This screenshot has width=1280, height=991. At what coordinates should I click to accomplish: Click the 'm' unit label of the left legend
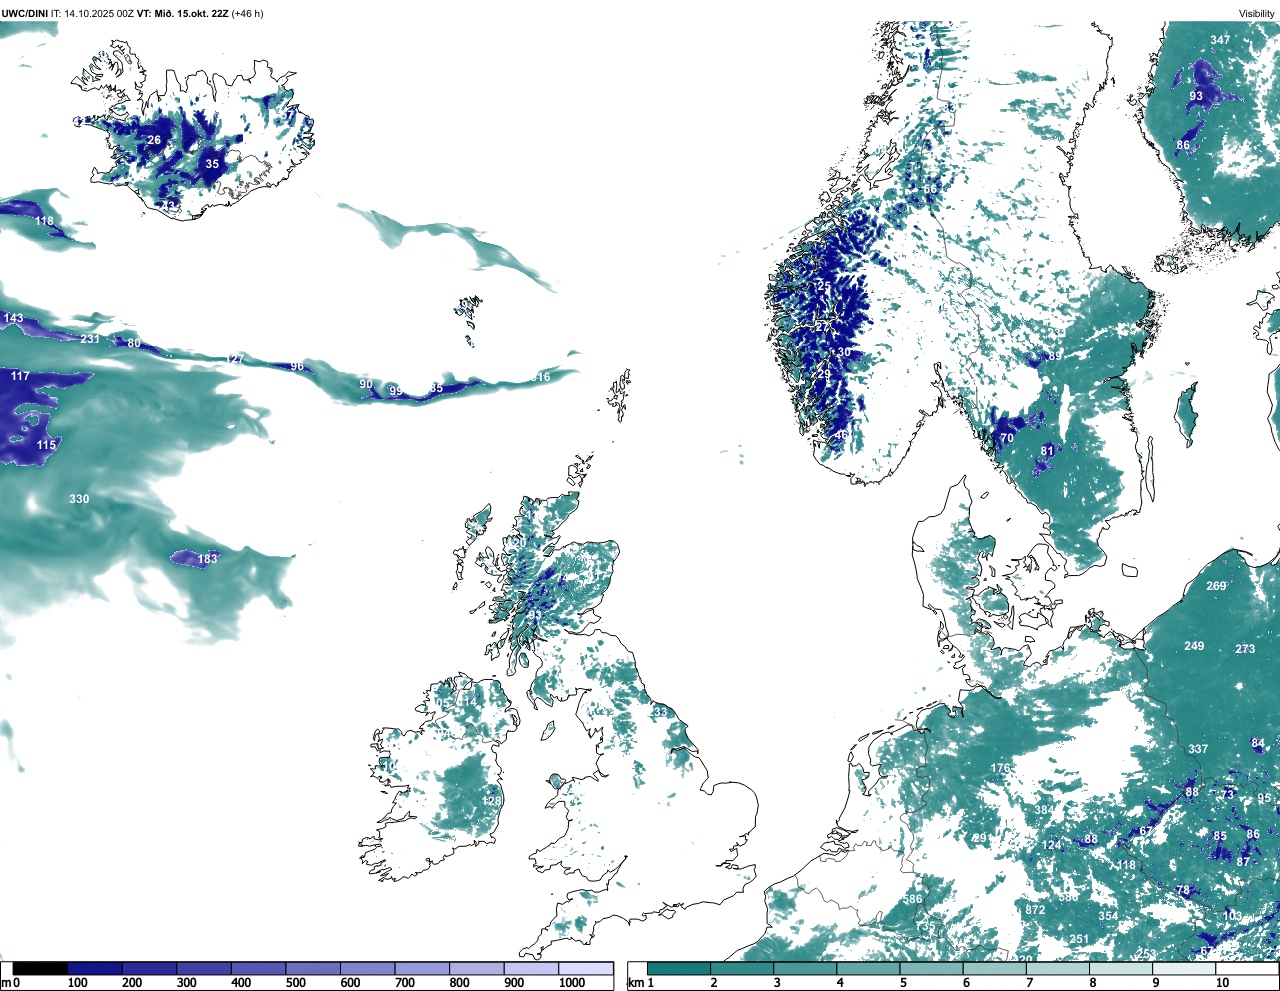(x=5, y=983)
